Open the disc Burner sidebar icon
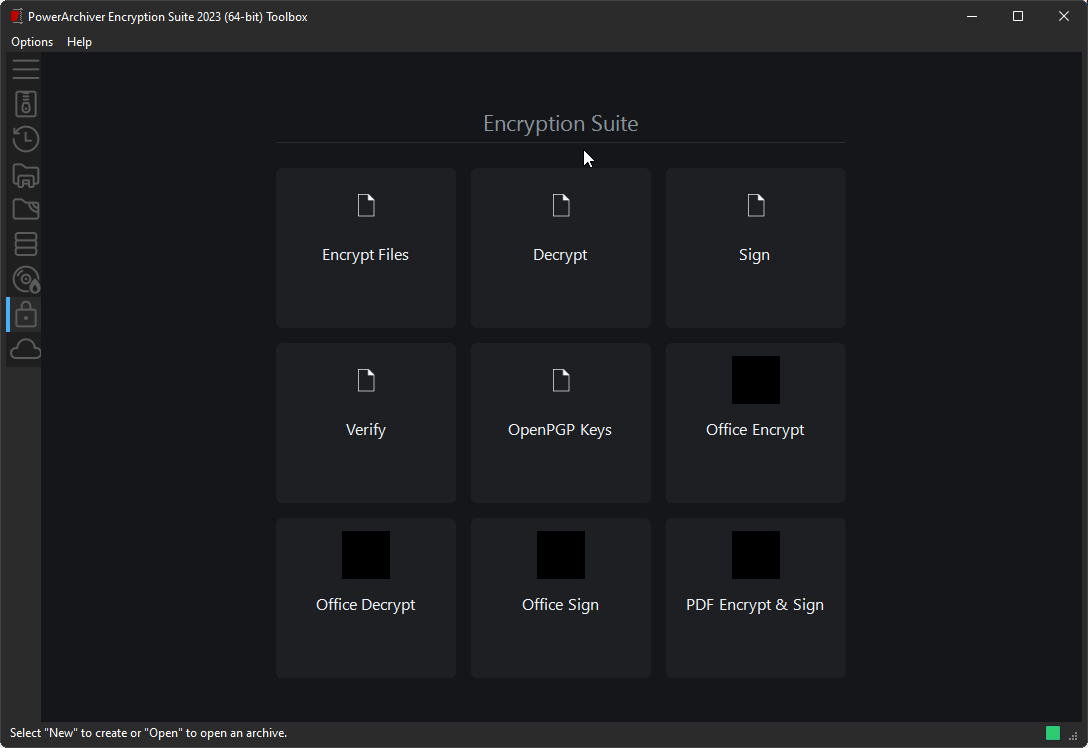1088x748 pixels. [x=26, y=280]
